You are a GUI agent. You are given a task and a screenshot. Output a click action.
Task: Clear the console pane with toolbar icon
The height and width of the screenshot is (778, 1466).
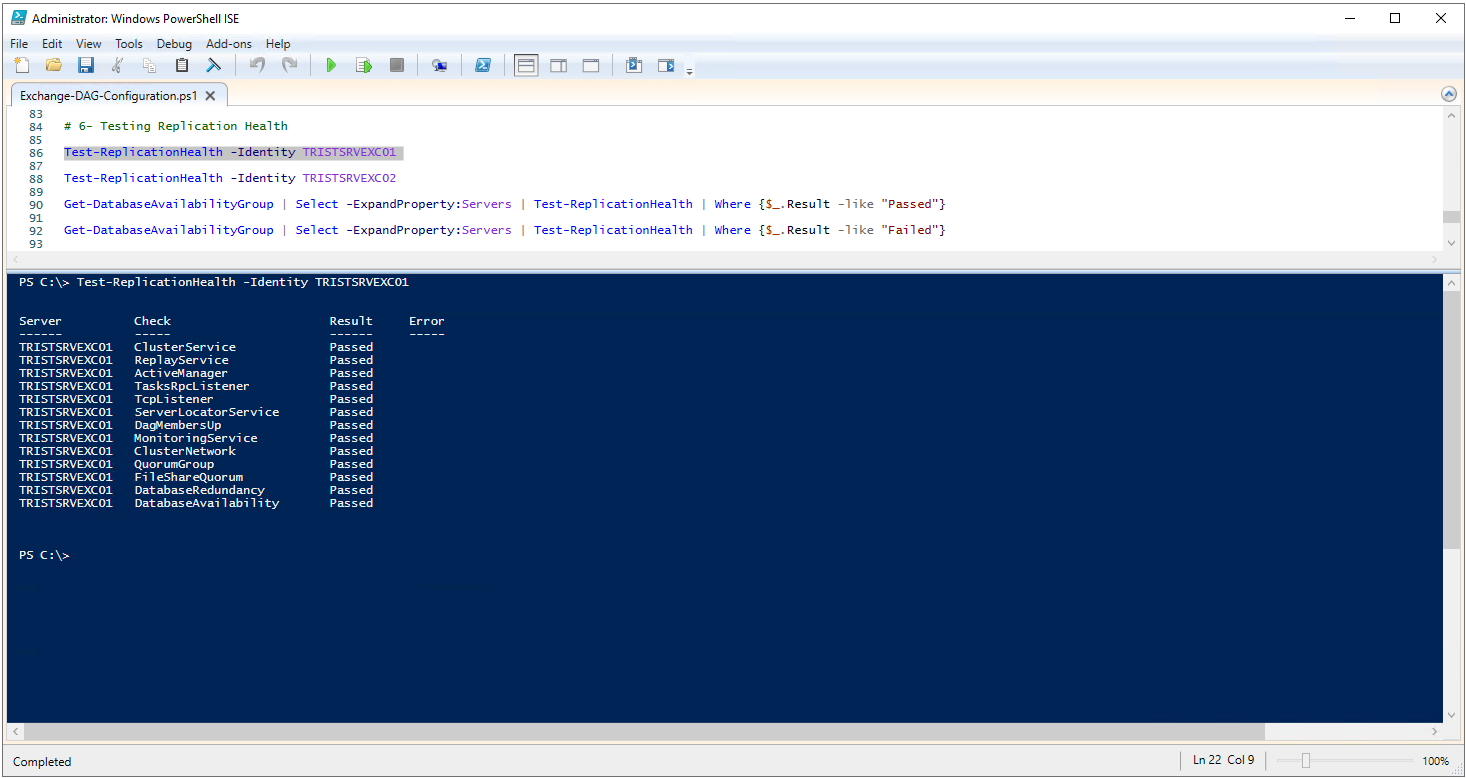[x=214, y=65]
